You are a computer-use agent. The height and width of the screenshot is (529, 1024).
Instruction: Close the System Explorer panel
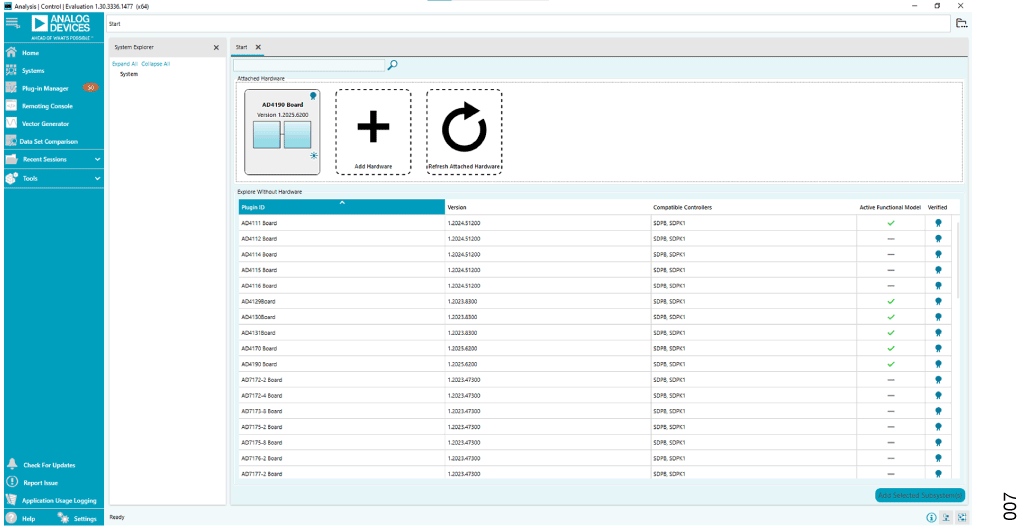click(x=216, y=47)
